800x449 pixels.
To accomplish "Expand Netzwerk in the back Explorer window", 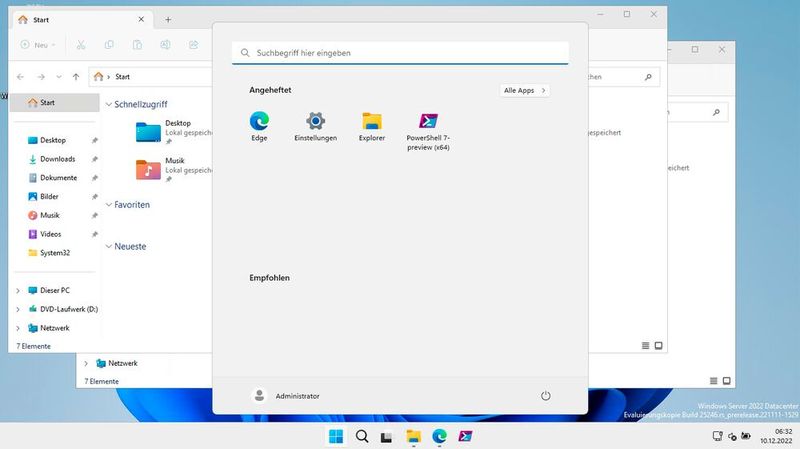I will 86,363.
